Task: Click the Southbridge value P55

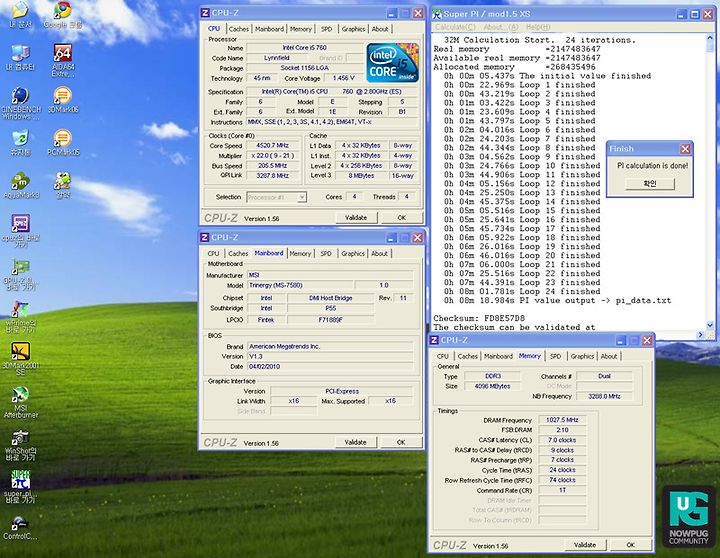Action: [331, 308]
